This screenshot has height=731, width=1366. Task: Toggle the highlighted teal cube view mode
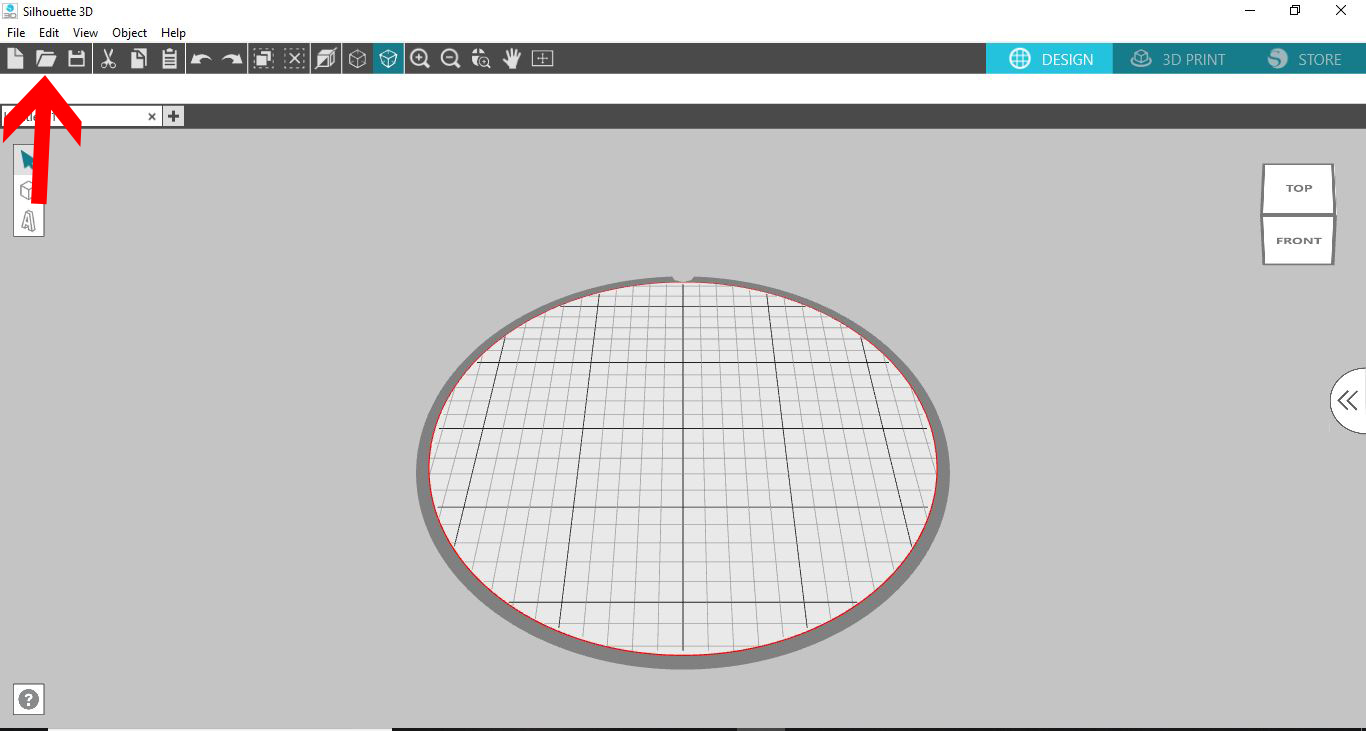[x=388, y=59]
